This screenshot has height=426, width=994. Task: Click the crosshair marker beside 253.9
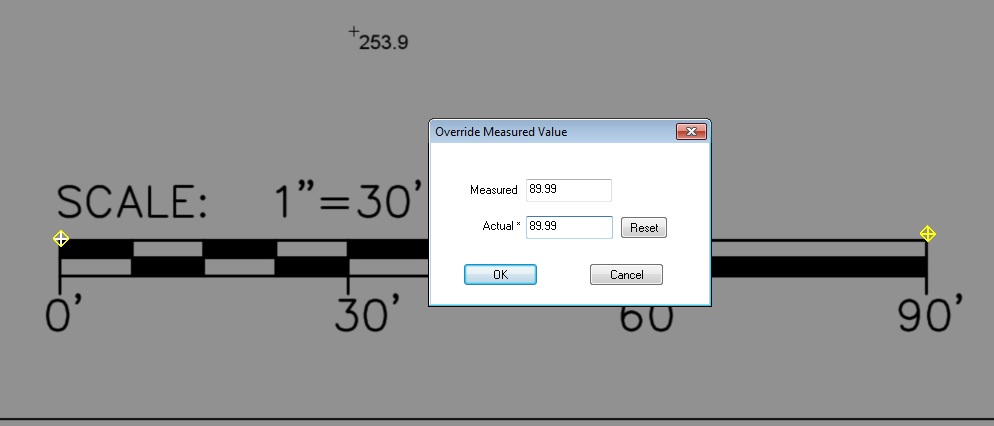(x=353, y=33)
